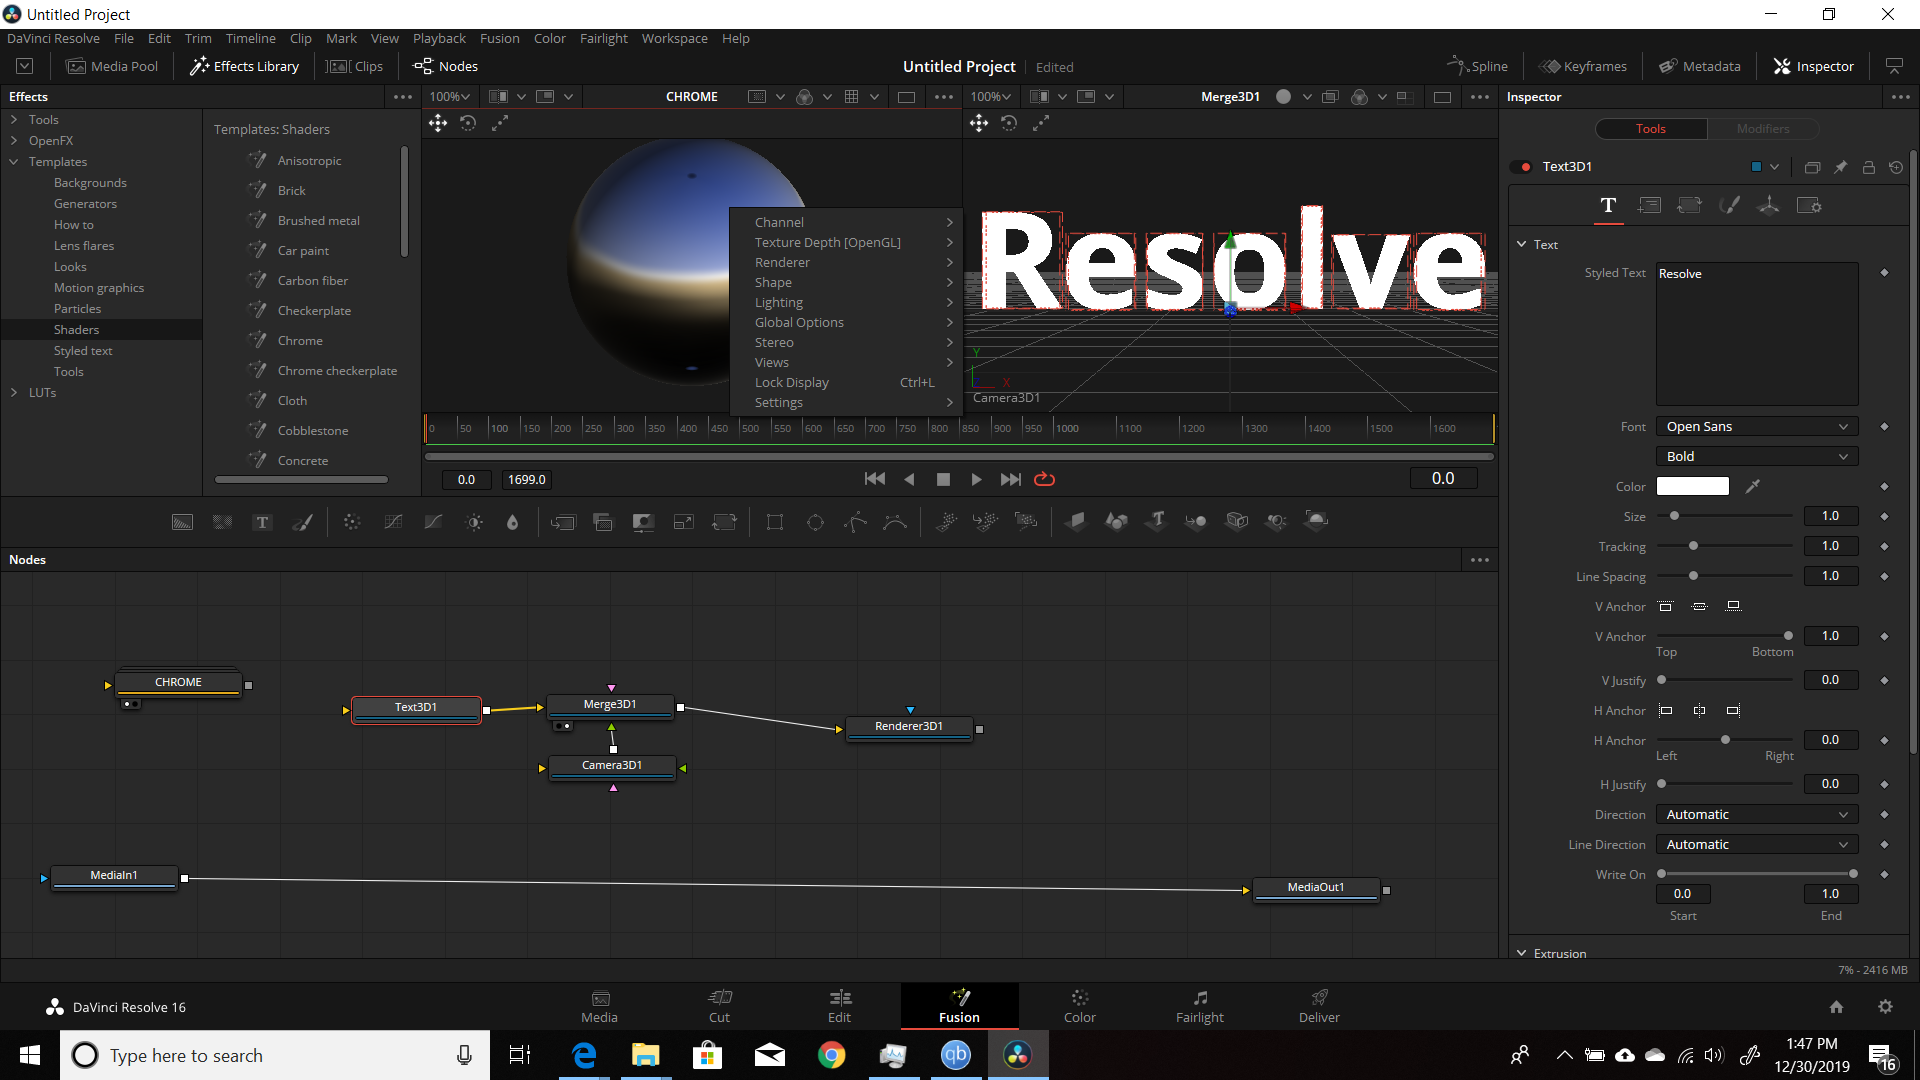Add a Background node from the toolbar
Viewport: 1920px width, 1080px height.
click(x=182, y=522)
